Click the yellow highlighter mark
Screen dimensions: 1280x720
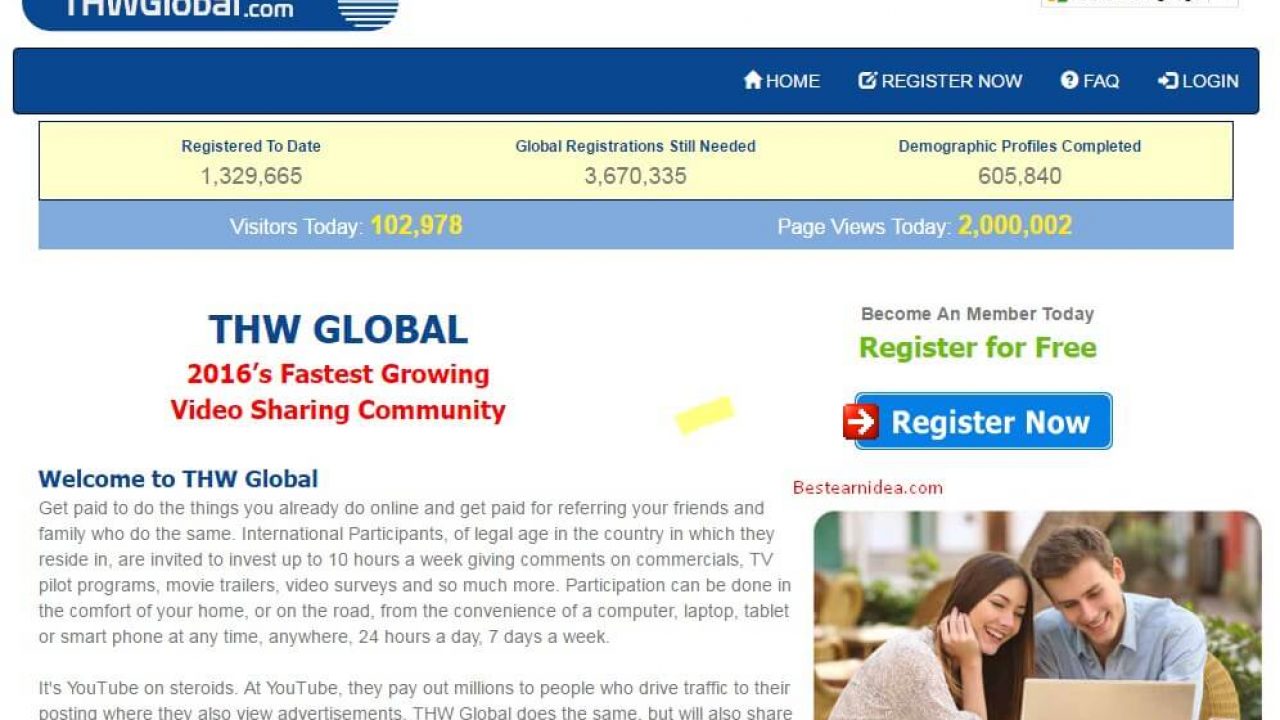[705, 414]
